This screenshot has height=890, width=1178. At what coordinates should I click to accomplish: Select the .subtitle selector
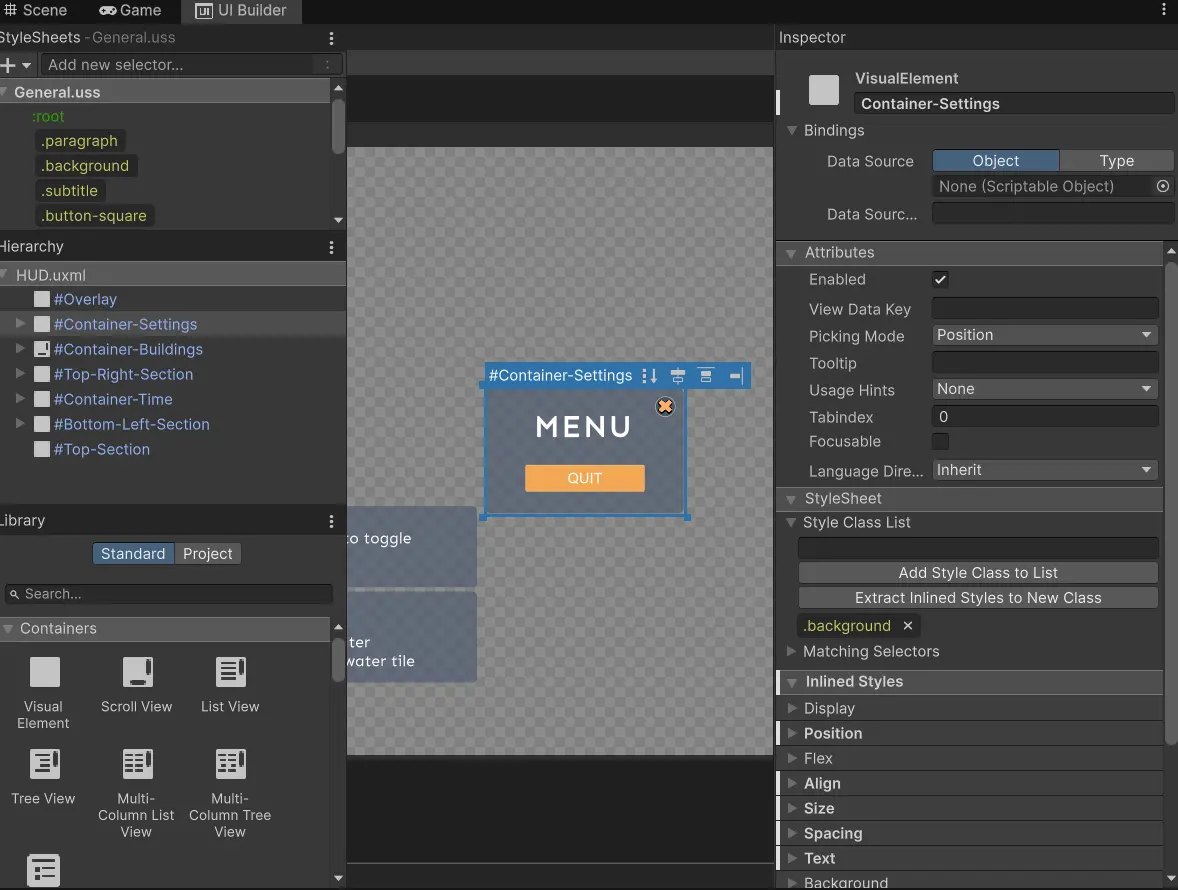click(x=69, y=191)
